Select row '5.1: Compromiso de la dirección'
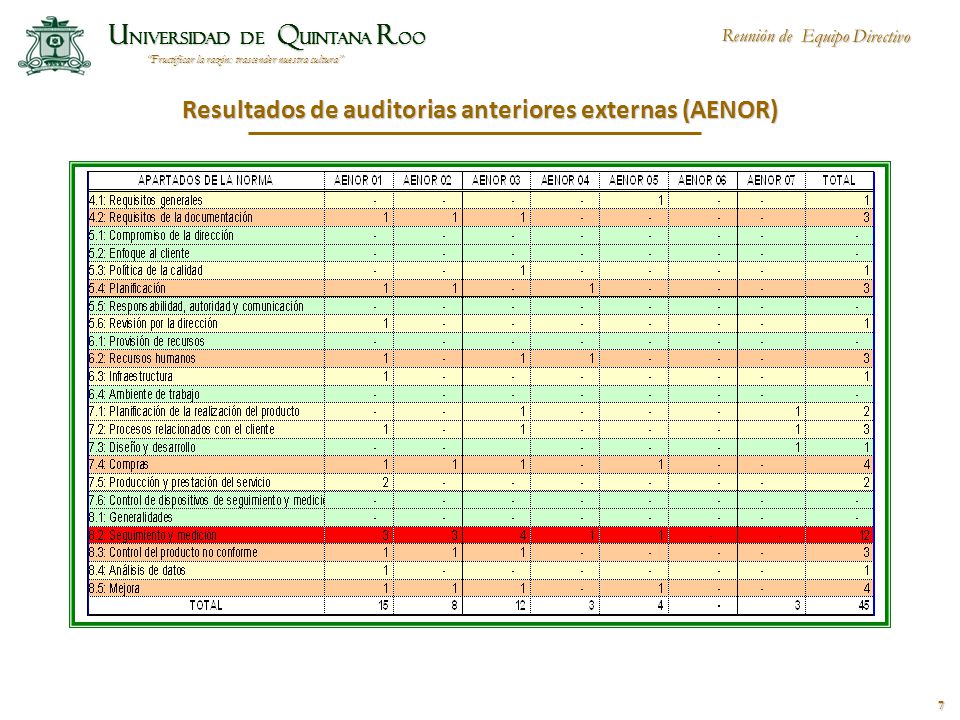Screen dimensions: 960x720 click(x=481, y=235)
